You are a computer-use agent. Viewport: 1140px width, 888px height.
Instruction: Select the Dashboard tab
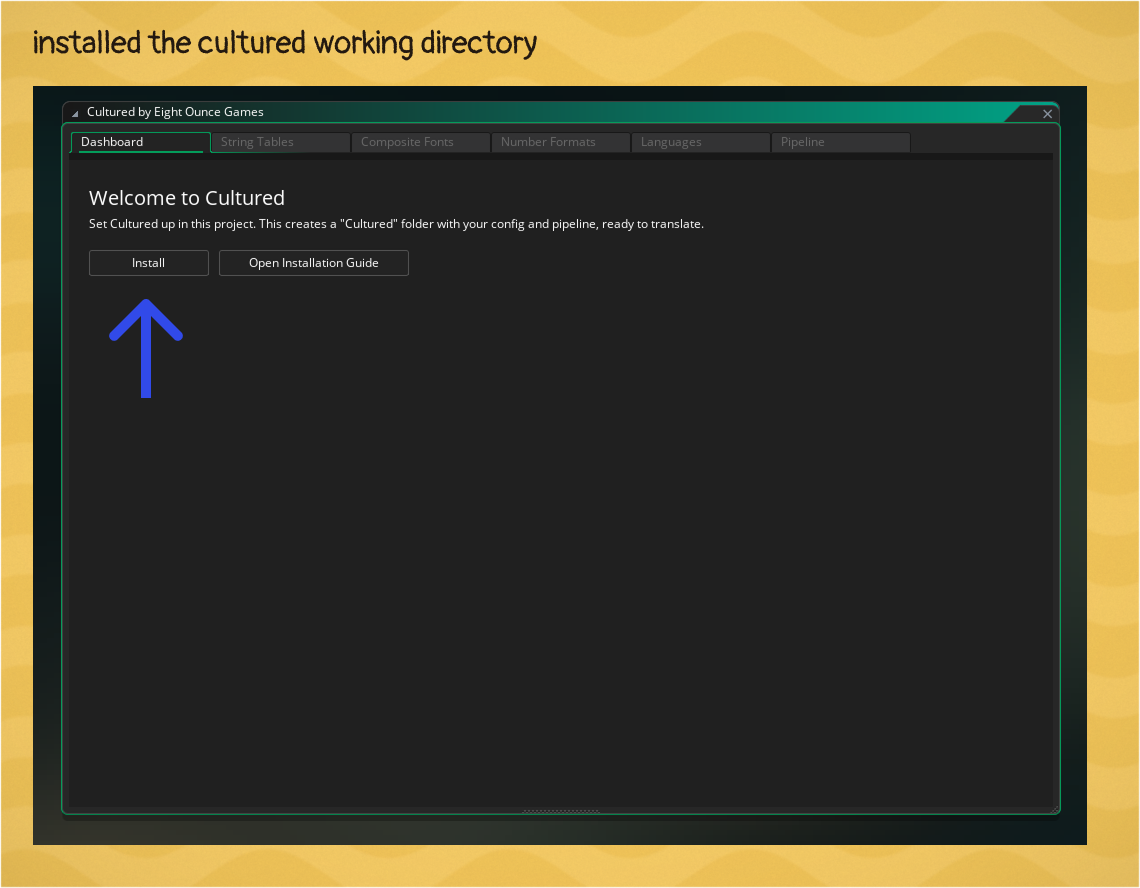coord(140,142)
